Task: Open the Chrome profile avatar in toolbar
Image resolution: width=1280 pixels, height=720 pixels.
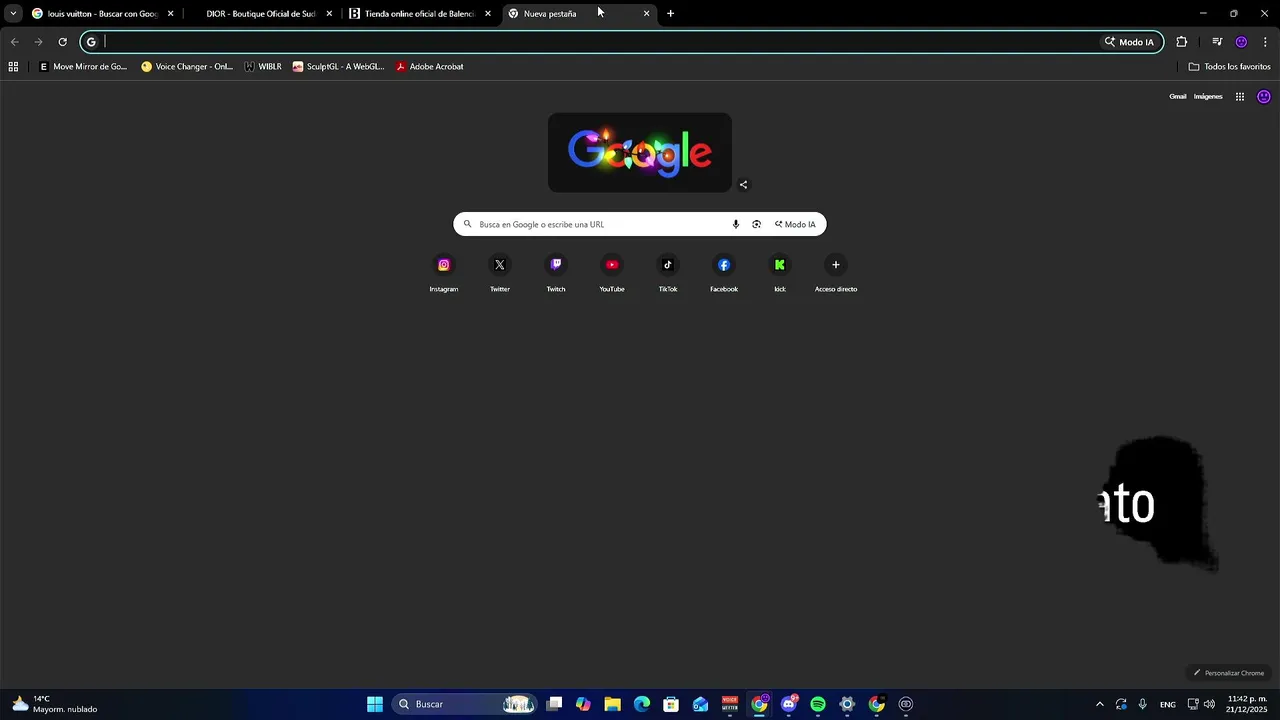Action: tap(1241, 42)
